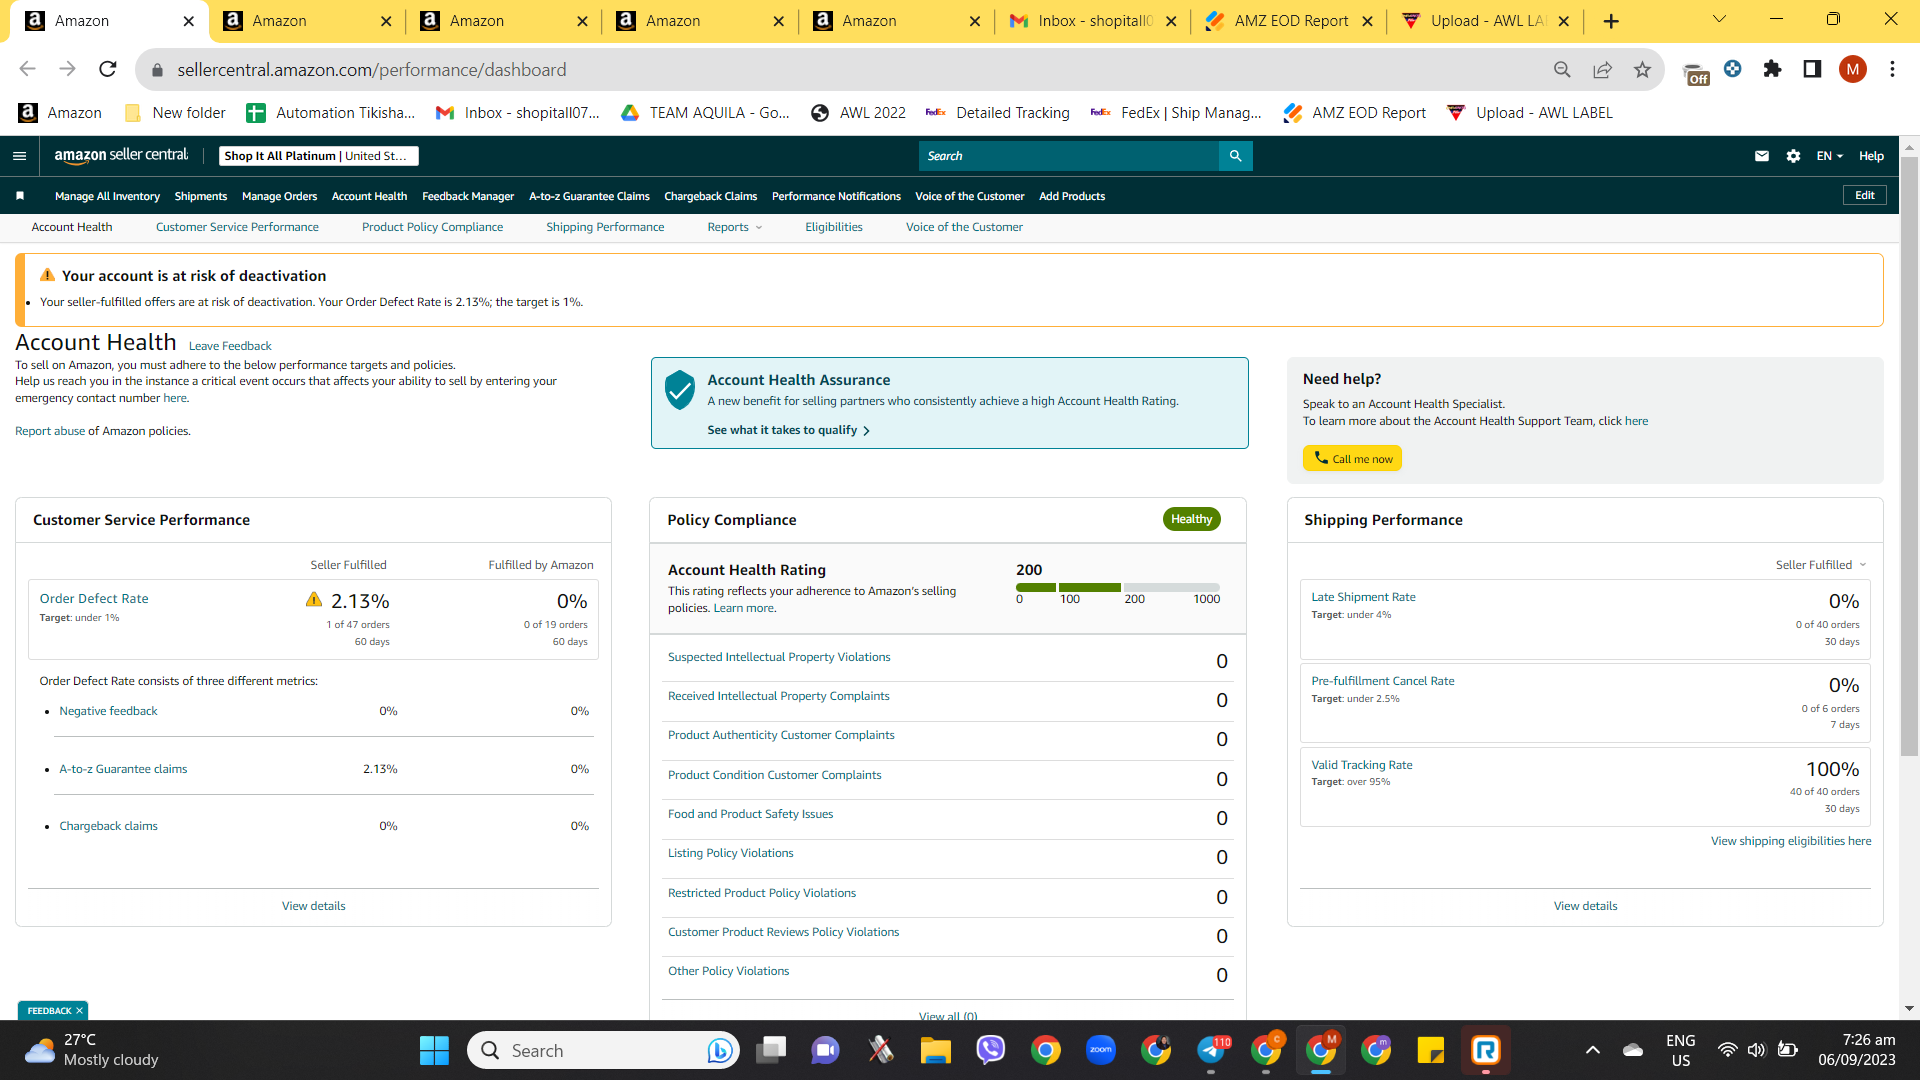1920x1080 pixels.
Task: Reload the page with the browser refresh button
Action: [x=108, y=69]
